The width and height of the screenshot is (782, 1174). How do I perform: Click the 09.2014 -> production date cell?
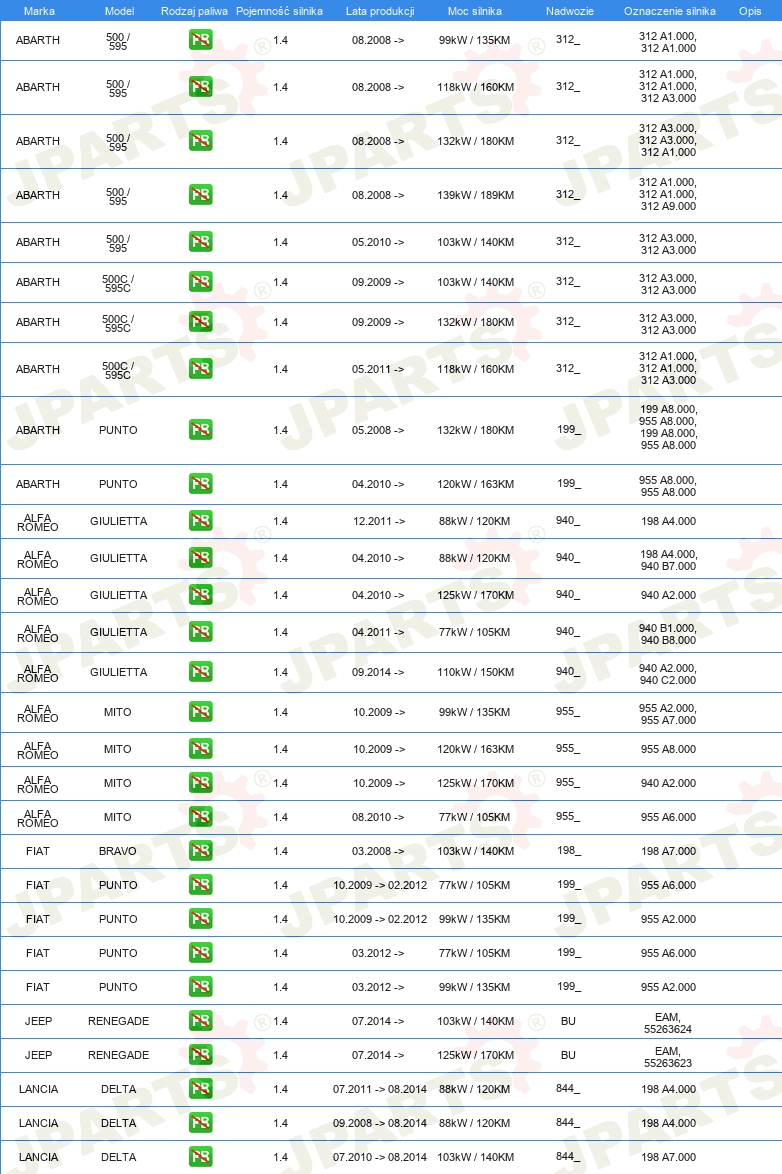[378, 672]
